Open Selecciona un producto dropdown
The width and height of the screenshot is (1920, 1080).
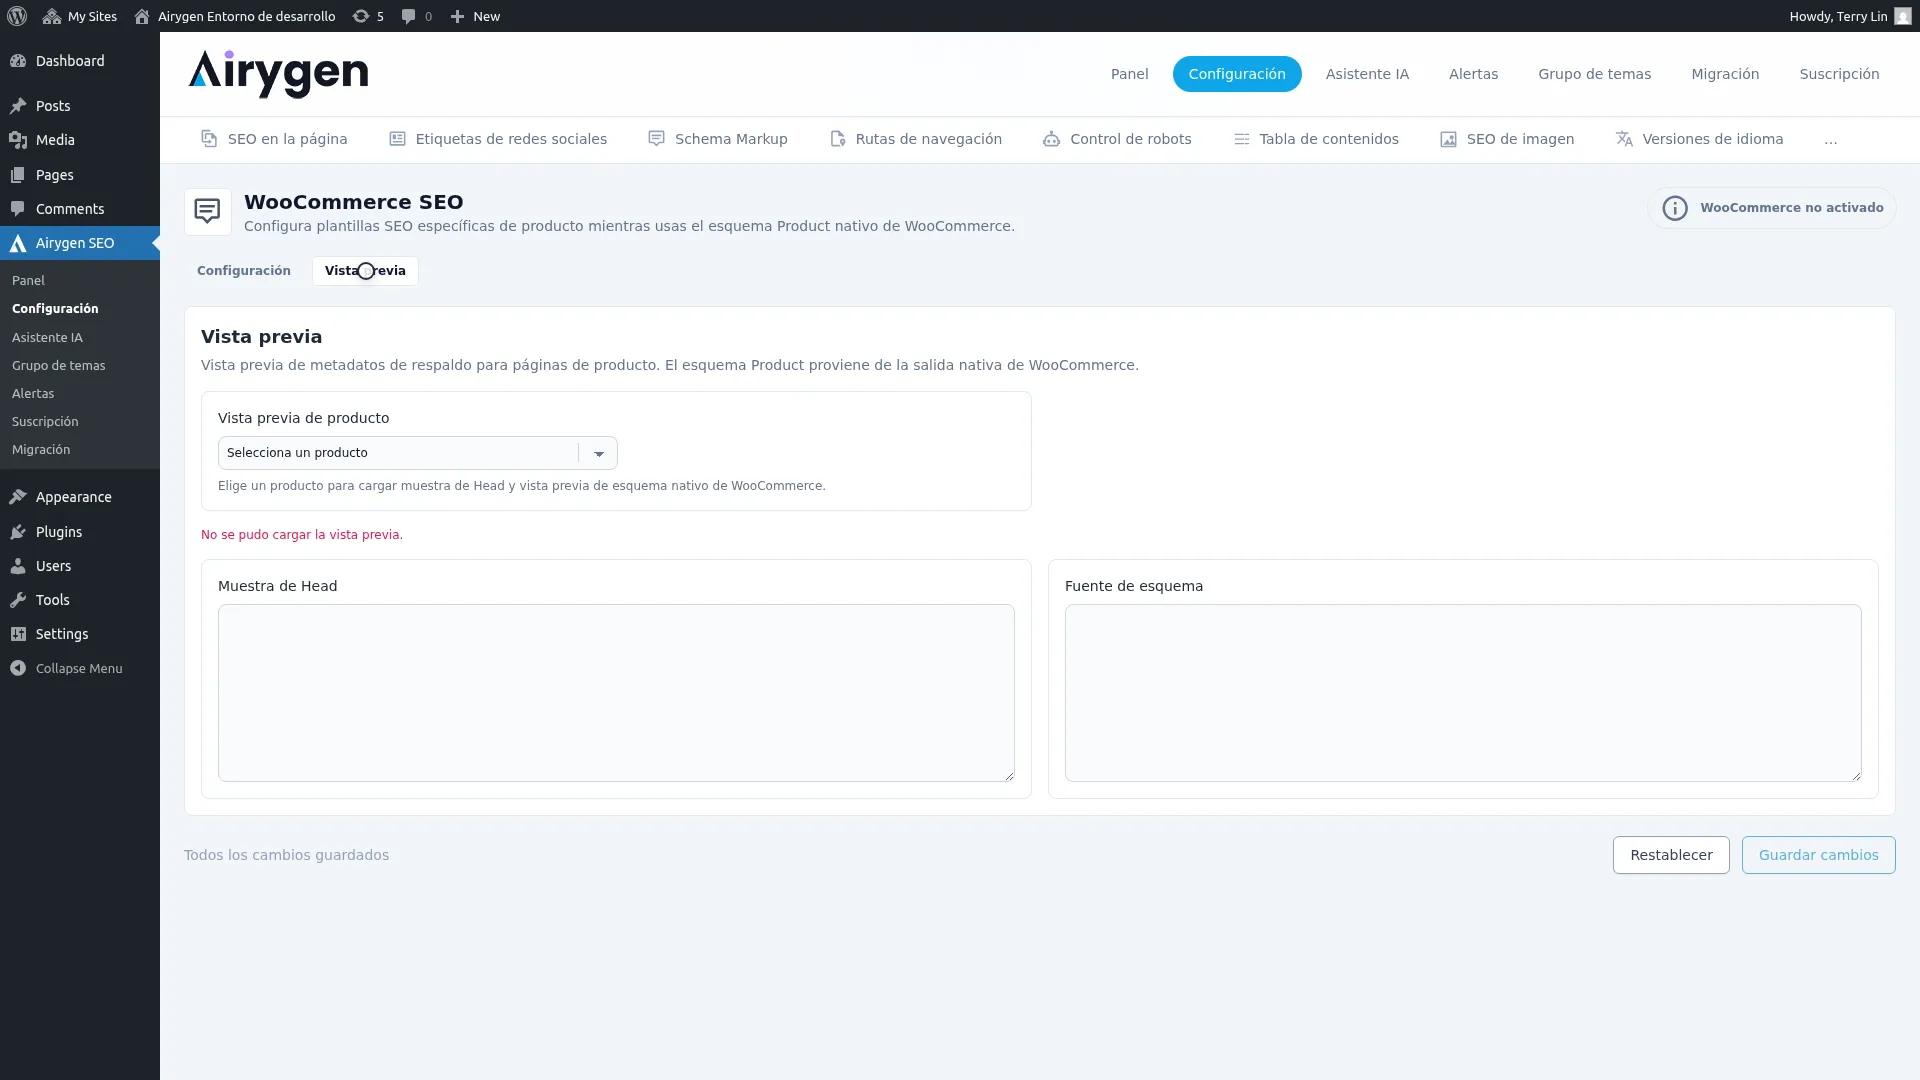point(418,453)
